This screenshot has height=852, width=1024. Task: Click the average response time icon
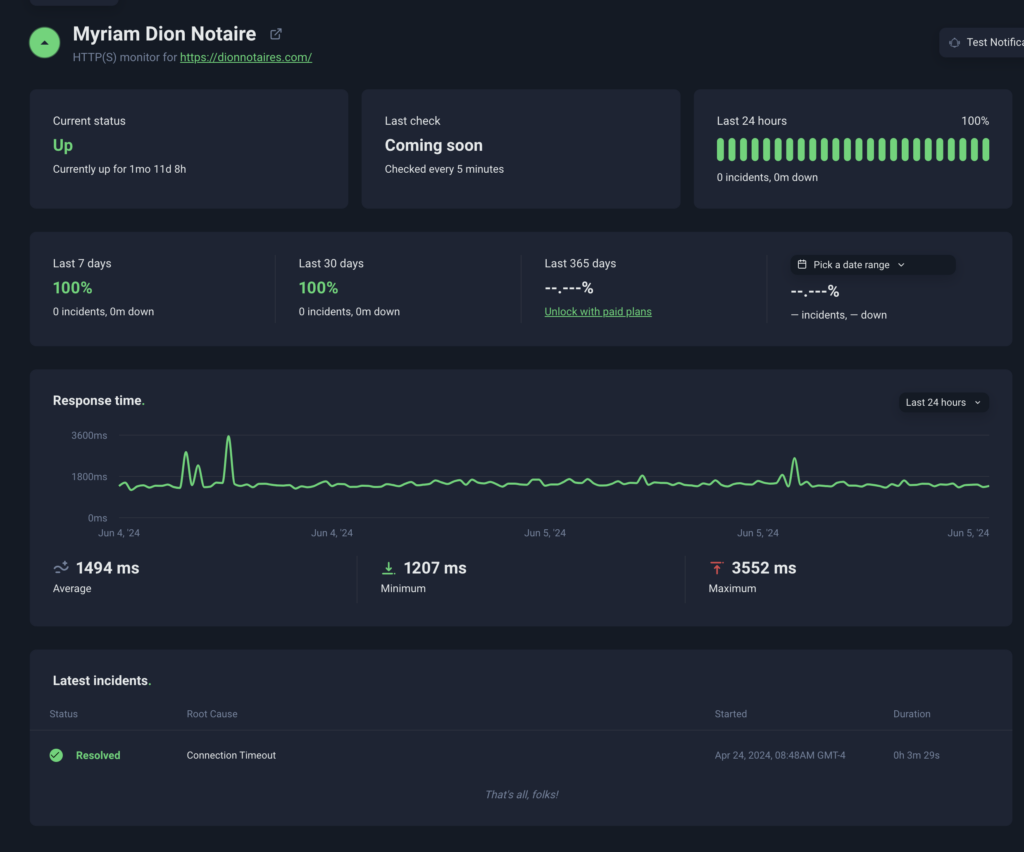pos(61,568)
